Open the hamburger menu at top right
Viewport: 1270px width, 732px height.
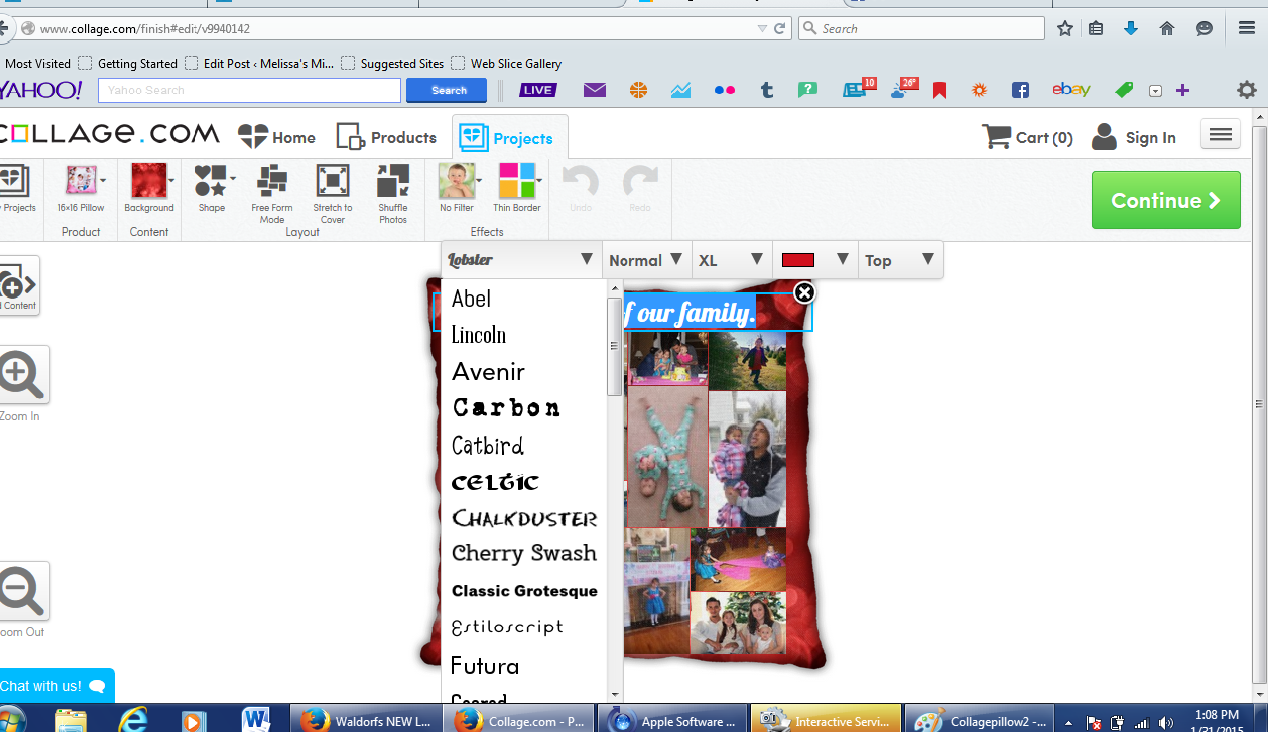pos(1220,135)
